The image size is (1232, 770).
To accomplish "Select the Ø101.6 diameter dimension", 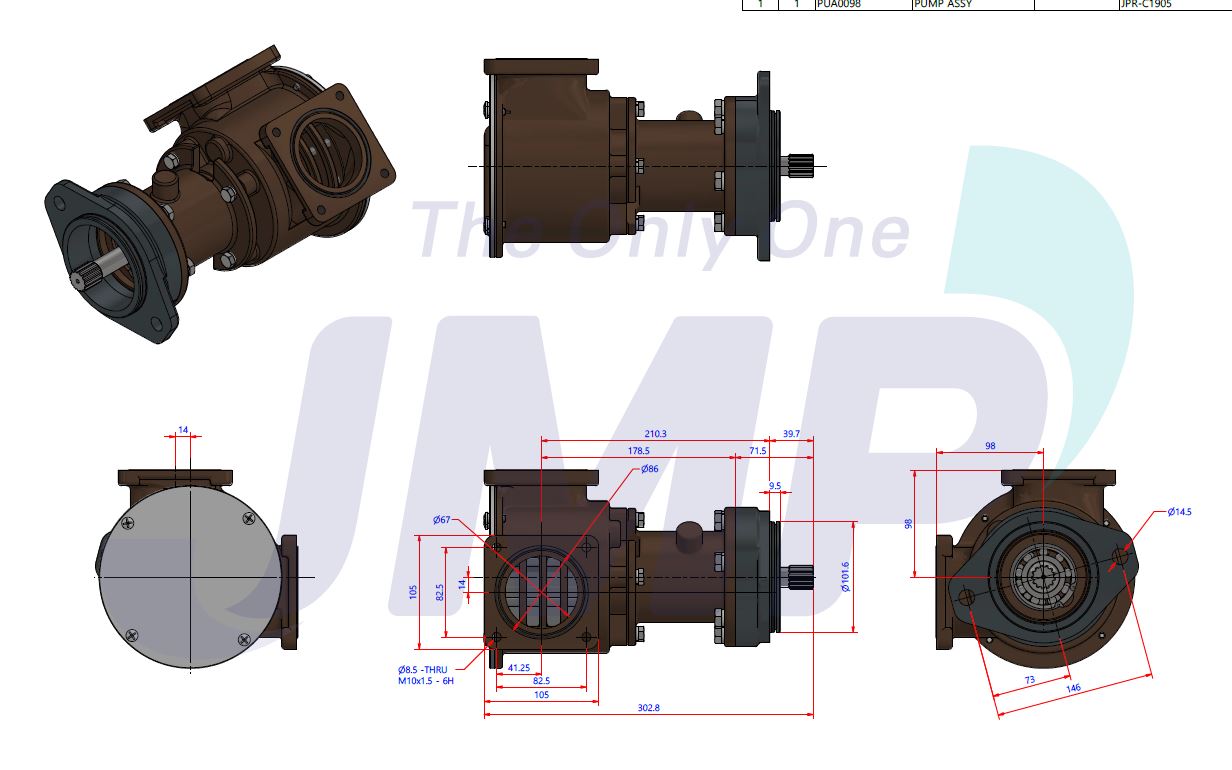I will click(844, 576).
